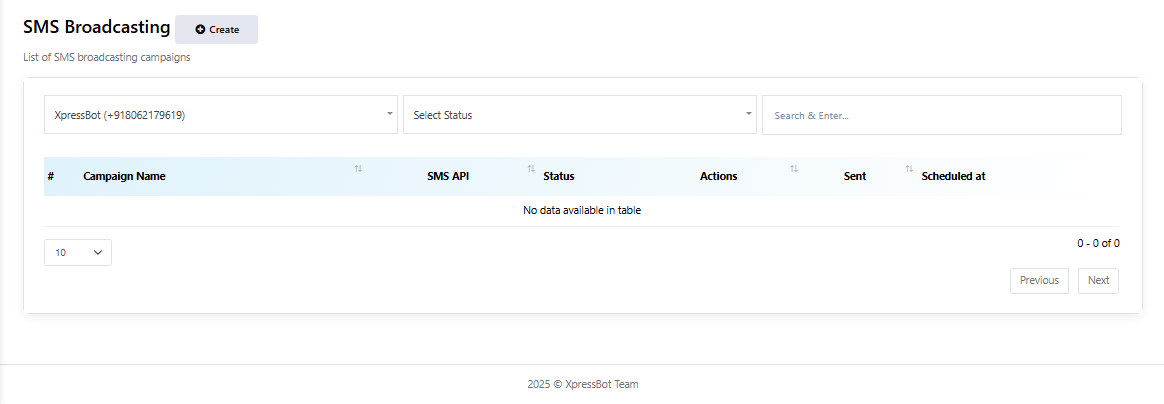1164x404 pixels.
Task: Click the SMS Broadcasting page title
Action: click(96, 28)
